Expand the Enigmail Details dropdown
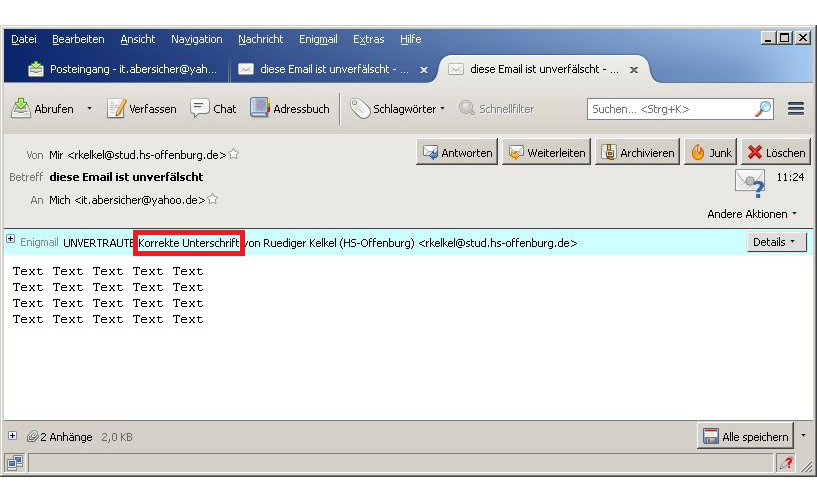The image size is (817, 502). pos(776,242)
